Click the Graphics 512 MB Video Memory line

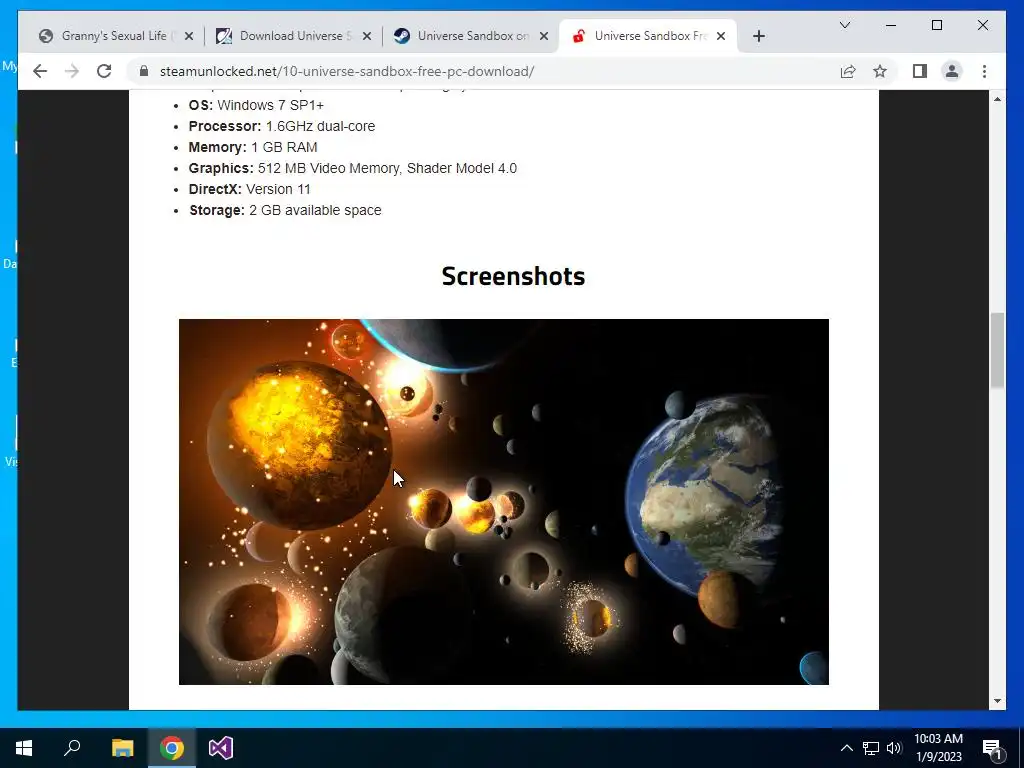point(353,168)
